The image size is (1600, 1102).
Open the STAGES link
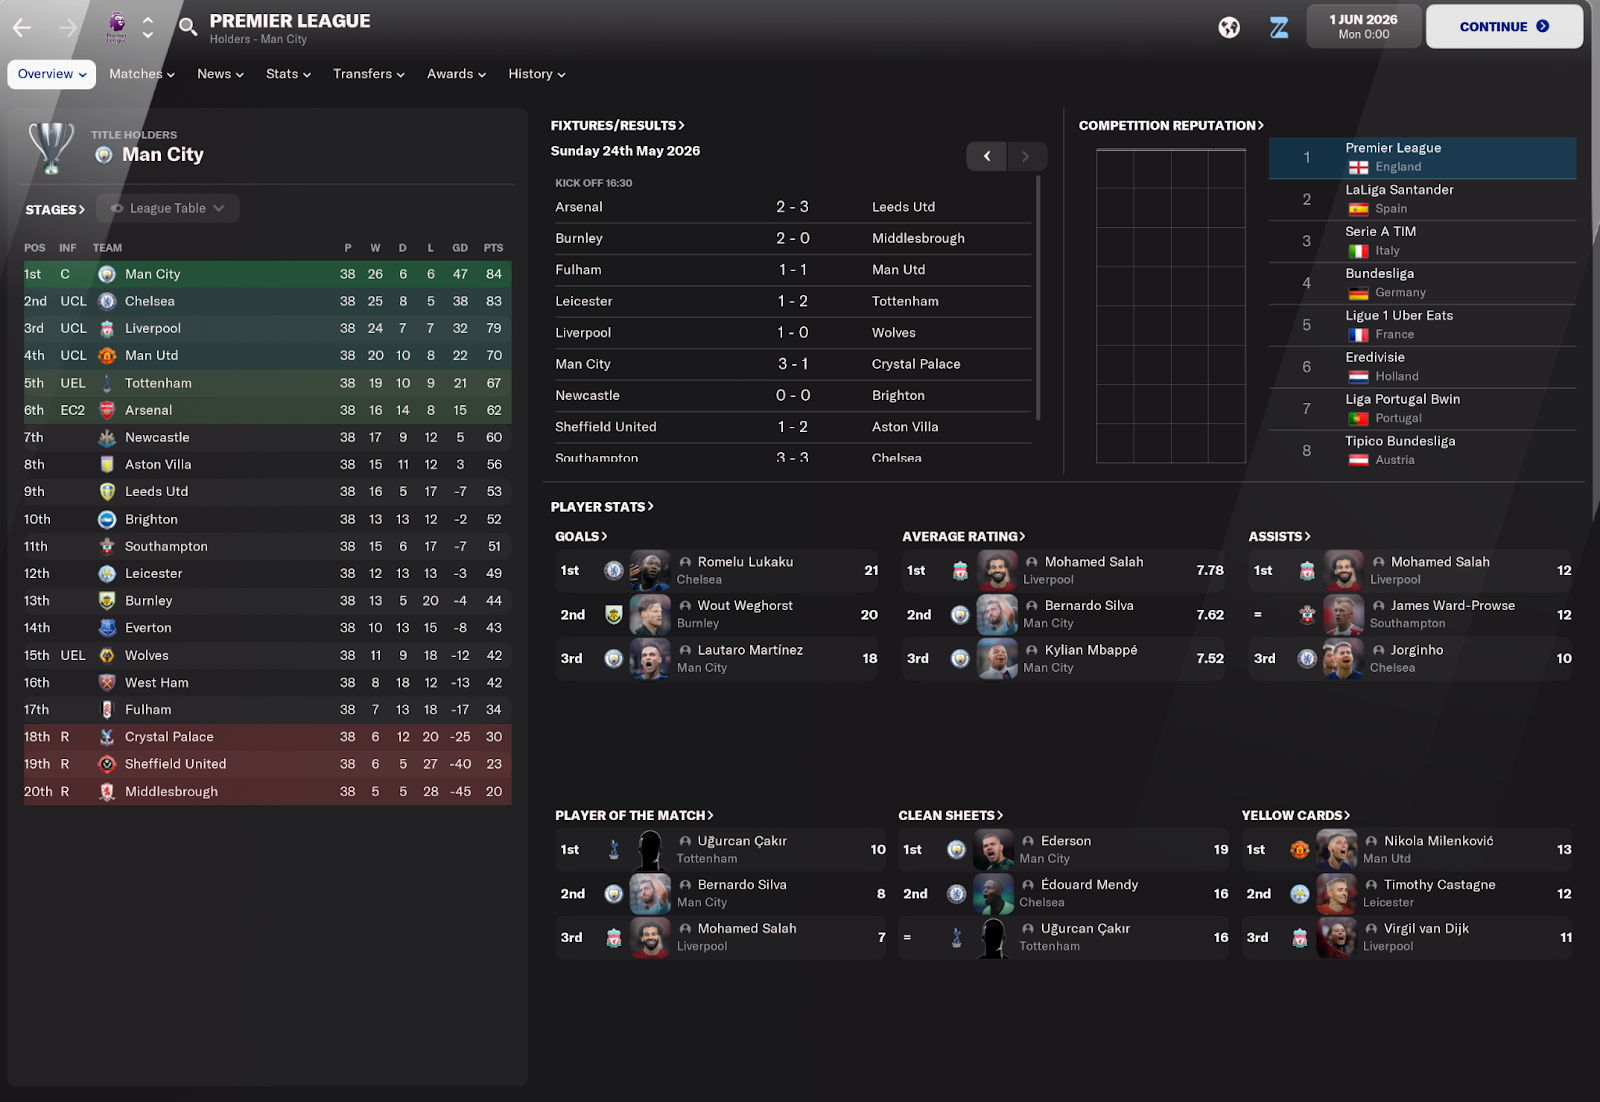(55, 210)
